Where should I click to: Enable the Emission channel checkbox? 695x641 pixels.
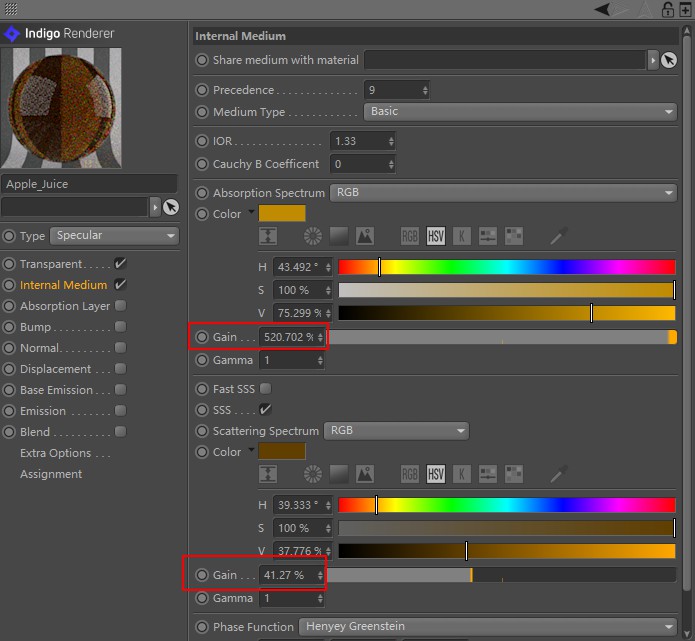point(120,411)
